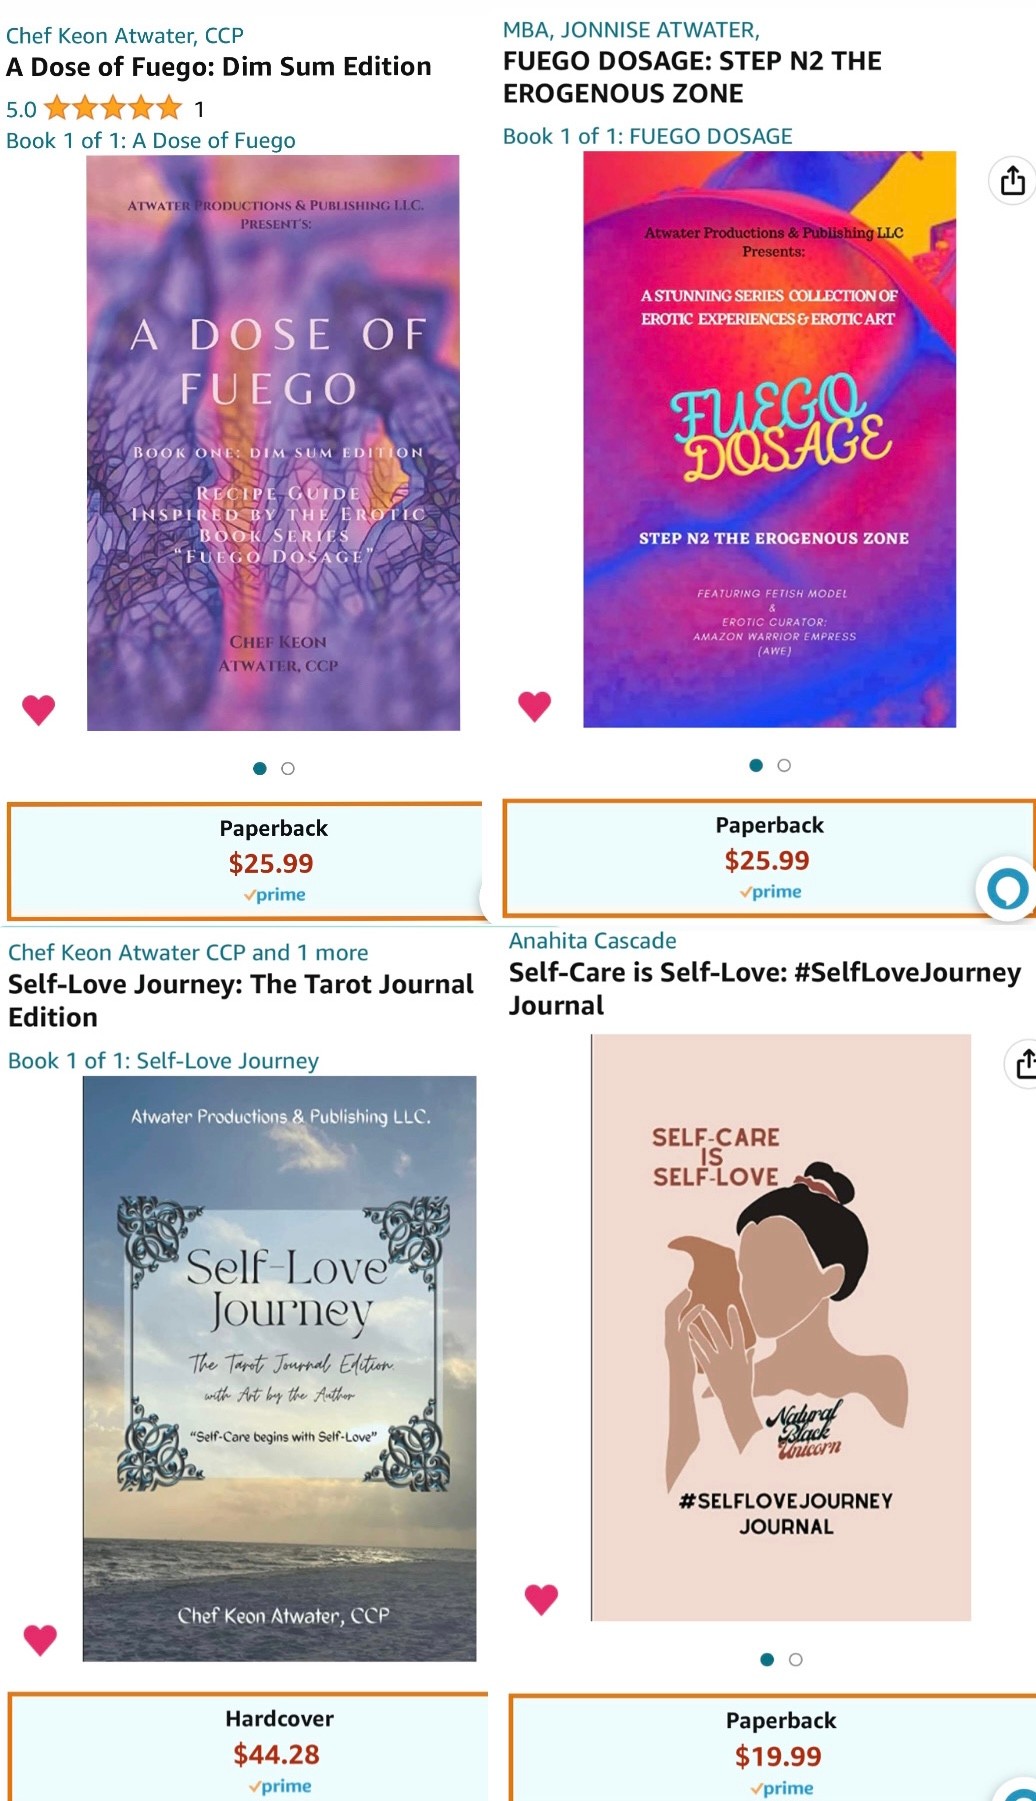Choose Paperback $19.99 format option
Viewport: 1036px width, 1801px height.
point(772,1748)
